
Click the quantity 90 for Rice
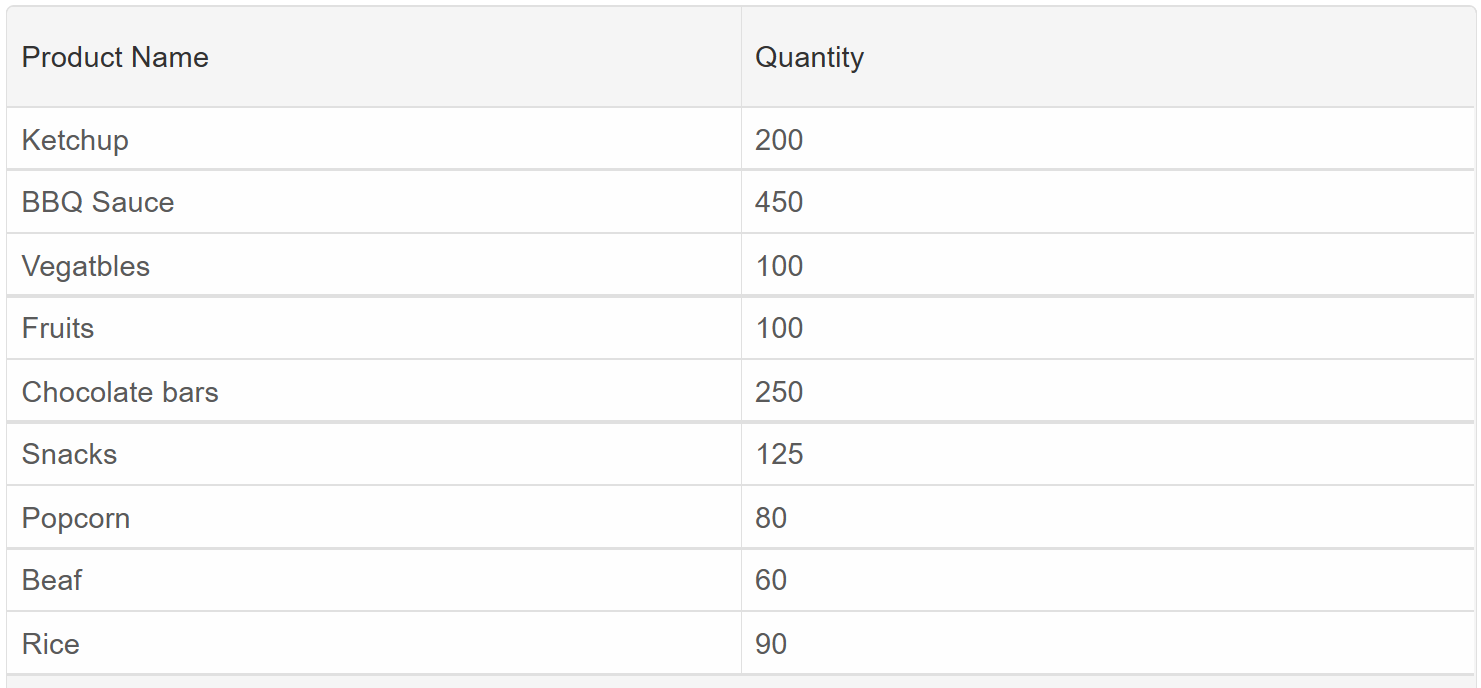[x=1108, y=643]
